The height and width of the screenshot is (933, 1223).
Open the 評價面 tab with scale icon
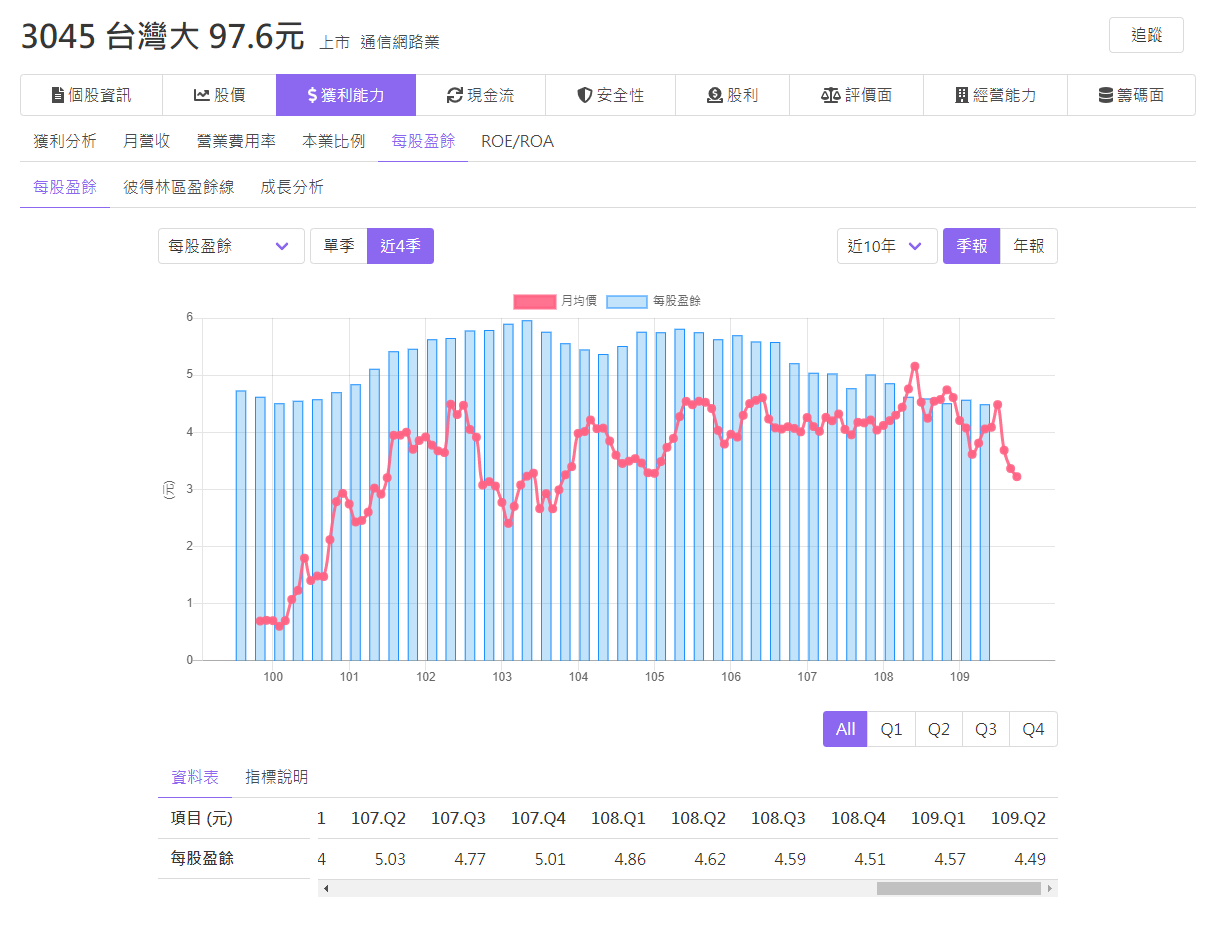pyautogui.click(x=856, y=95)
